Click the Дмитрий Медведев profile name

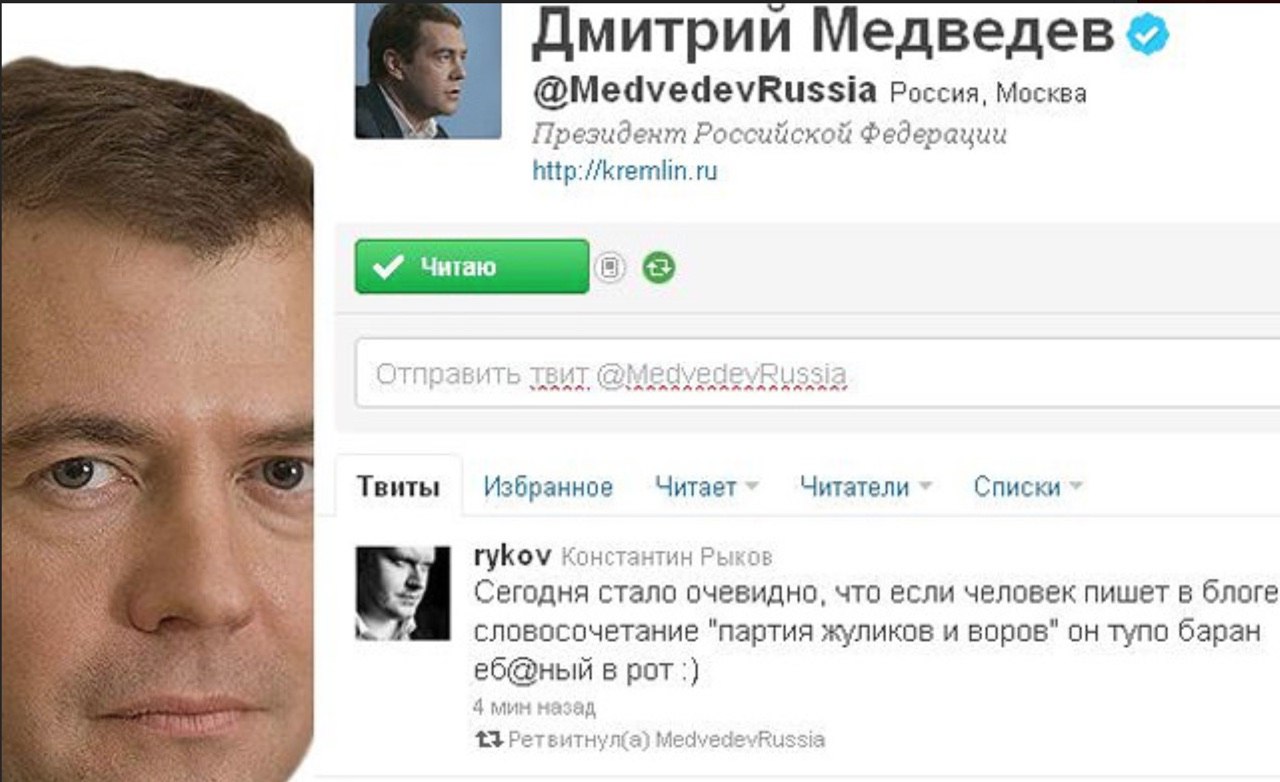pyautogui.click(x=823, y=35)
